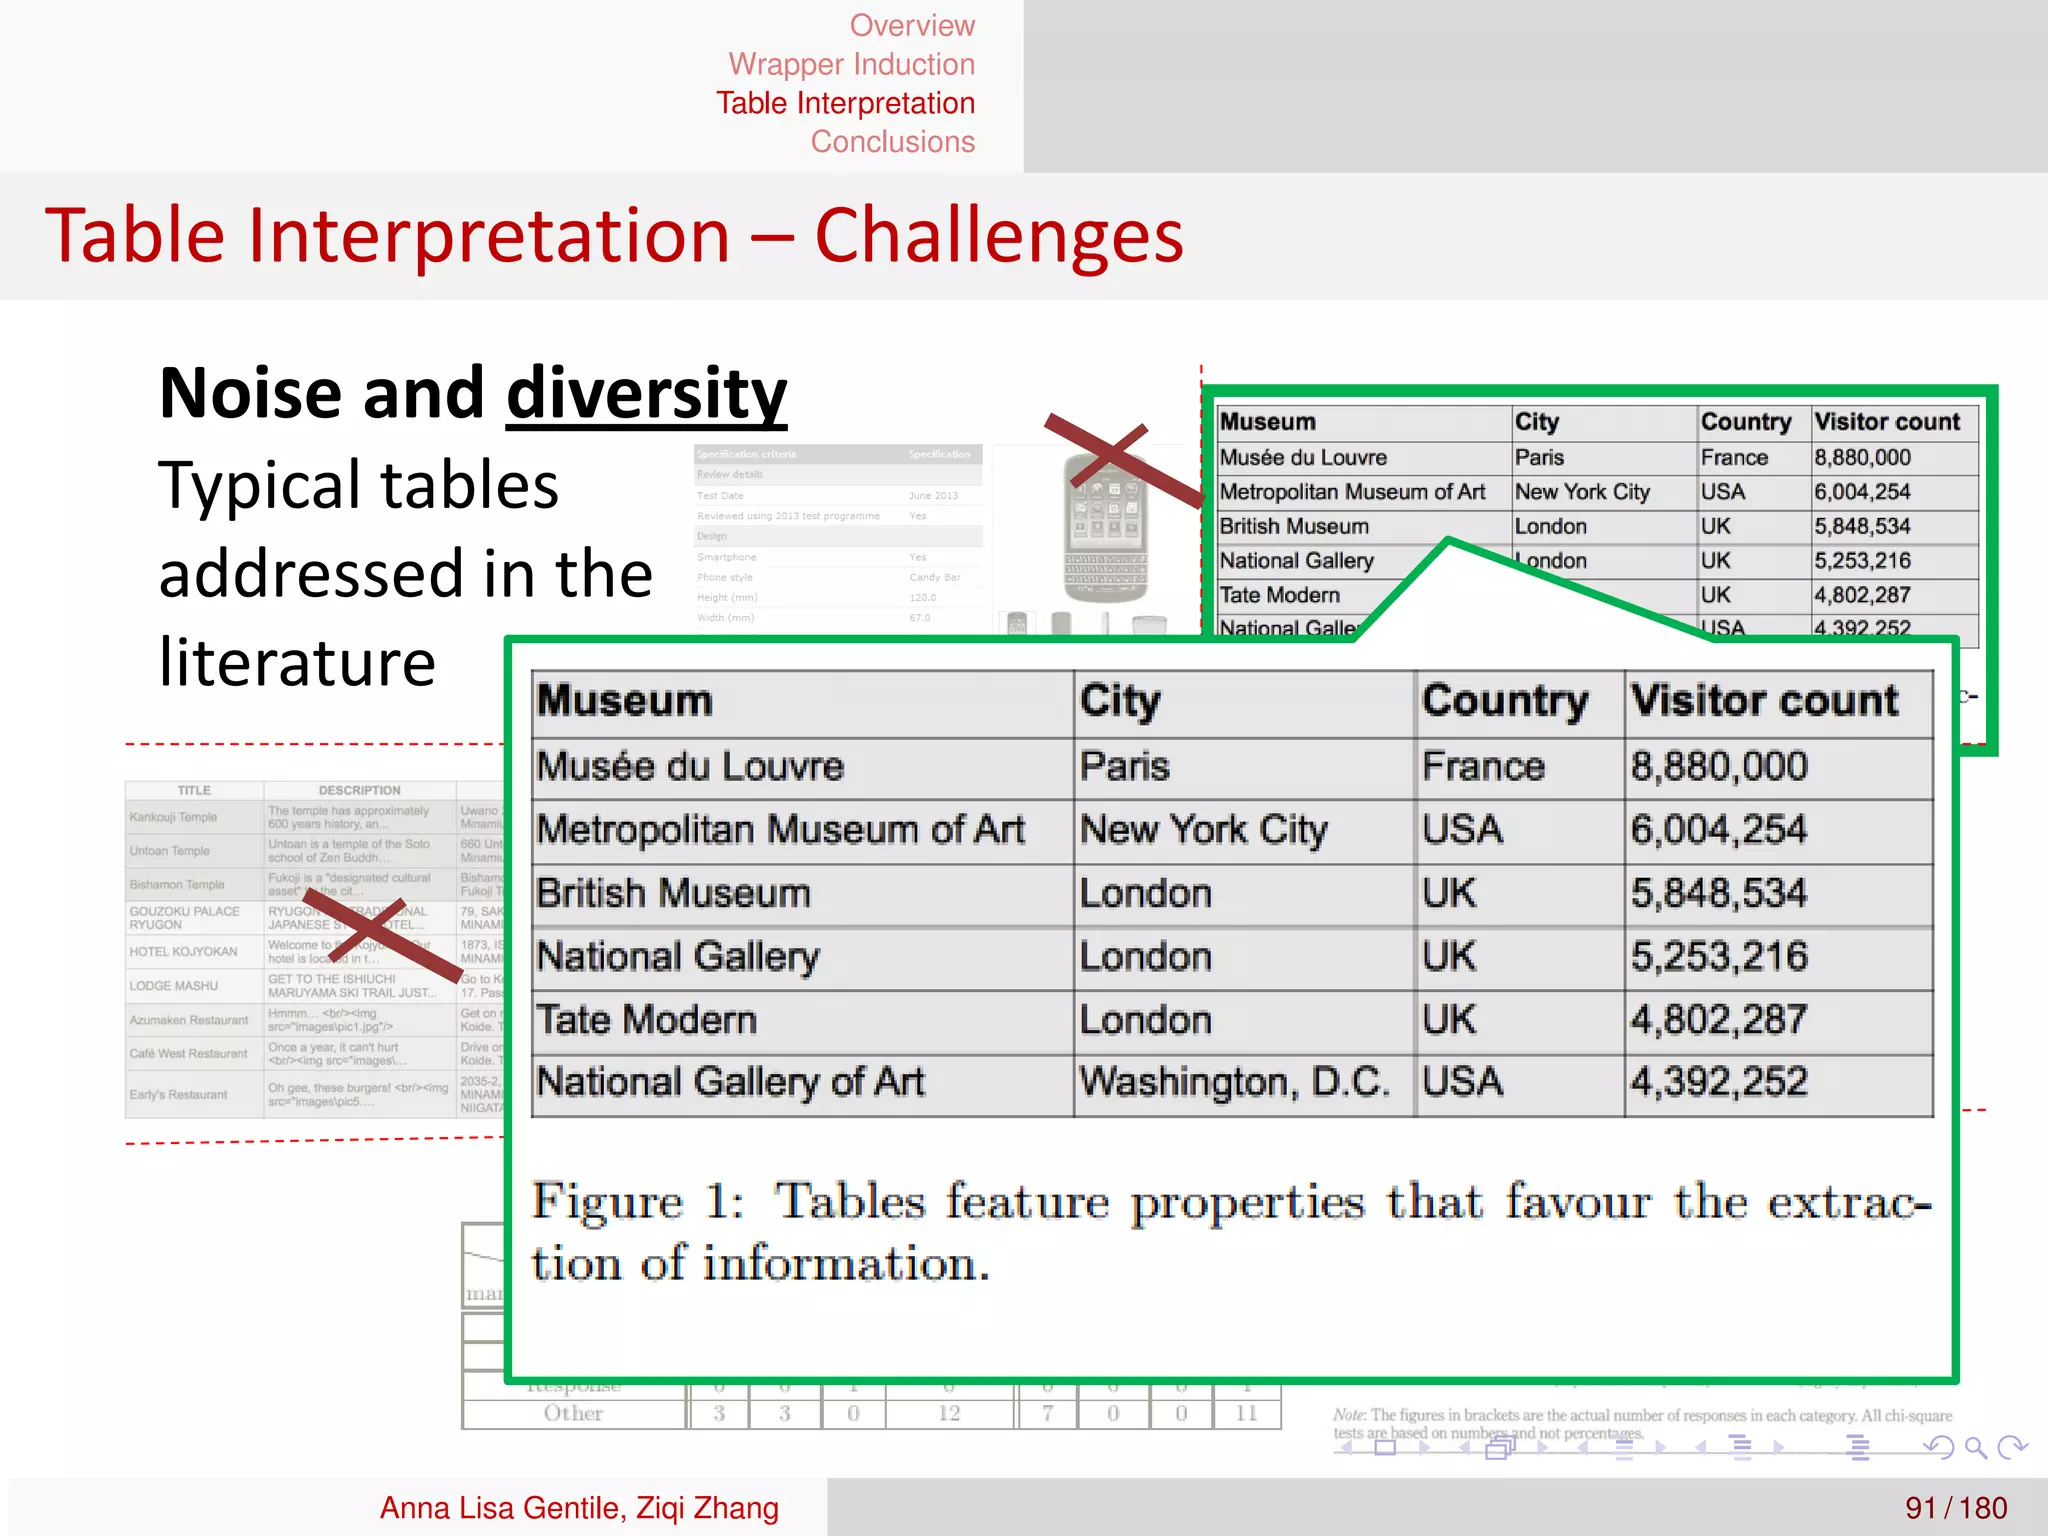This screenshot has width=2048, height=1536.
Task: Click the Other row label in bottom table
Action: (573, 1413)
